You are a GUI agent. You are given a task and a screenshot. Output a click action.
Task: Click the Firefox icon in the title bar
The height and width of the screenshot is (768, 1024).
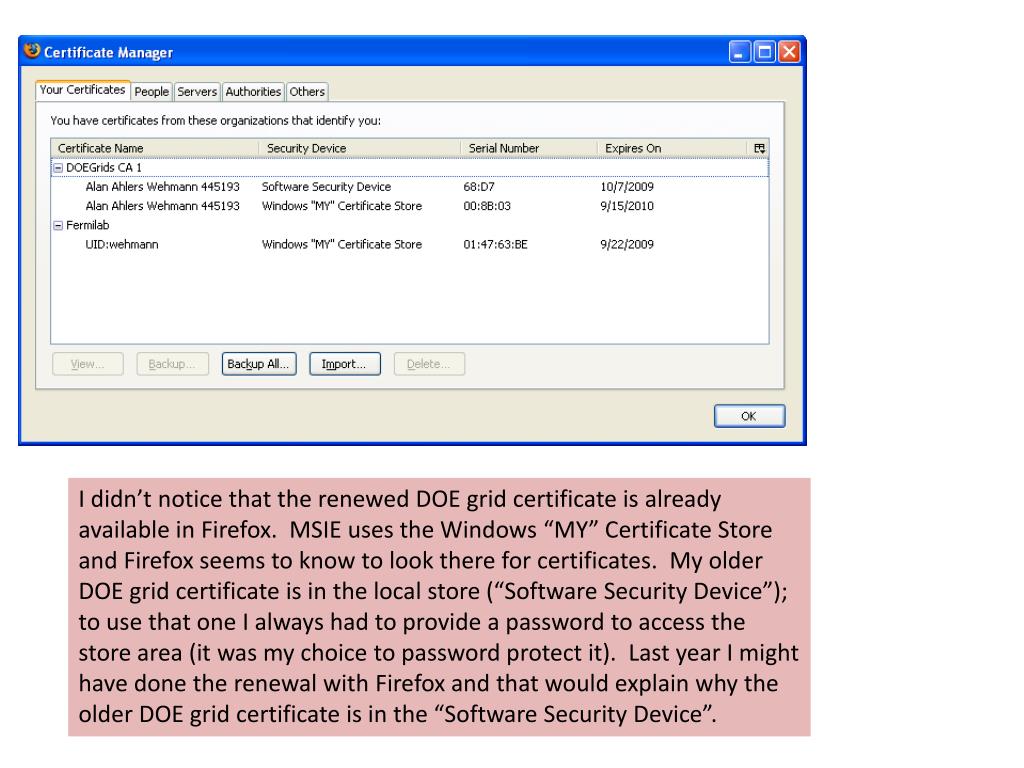click(31, 51)
